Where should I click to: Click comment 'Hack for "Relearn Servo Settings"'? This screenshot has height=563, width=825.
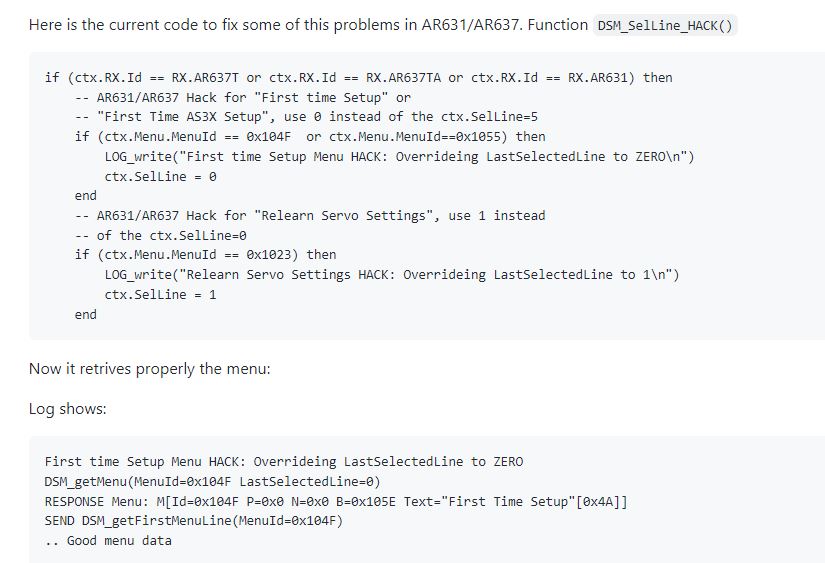310,216
